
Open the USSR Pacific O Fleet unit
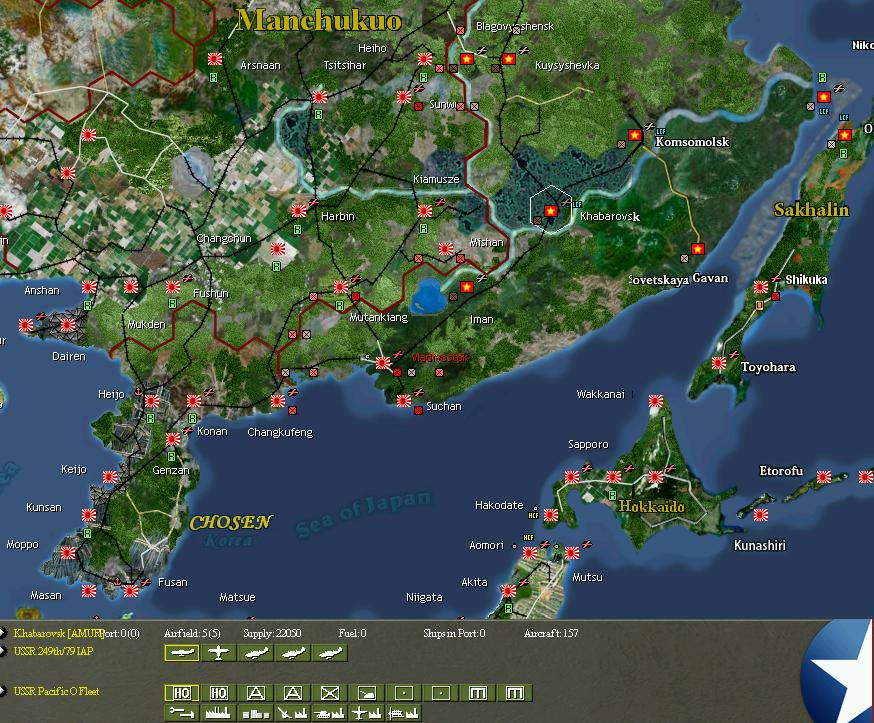pyautogui.click(x=56, y=691)
